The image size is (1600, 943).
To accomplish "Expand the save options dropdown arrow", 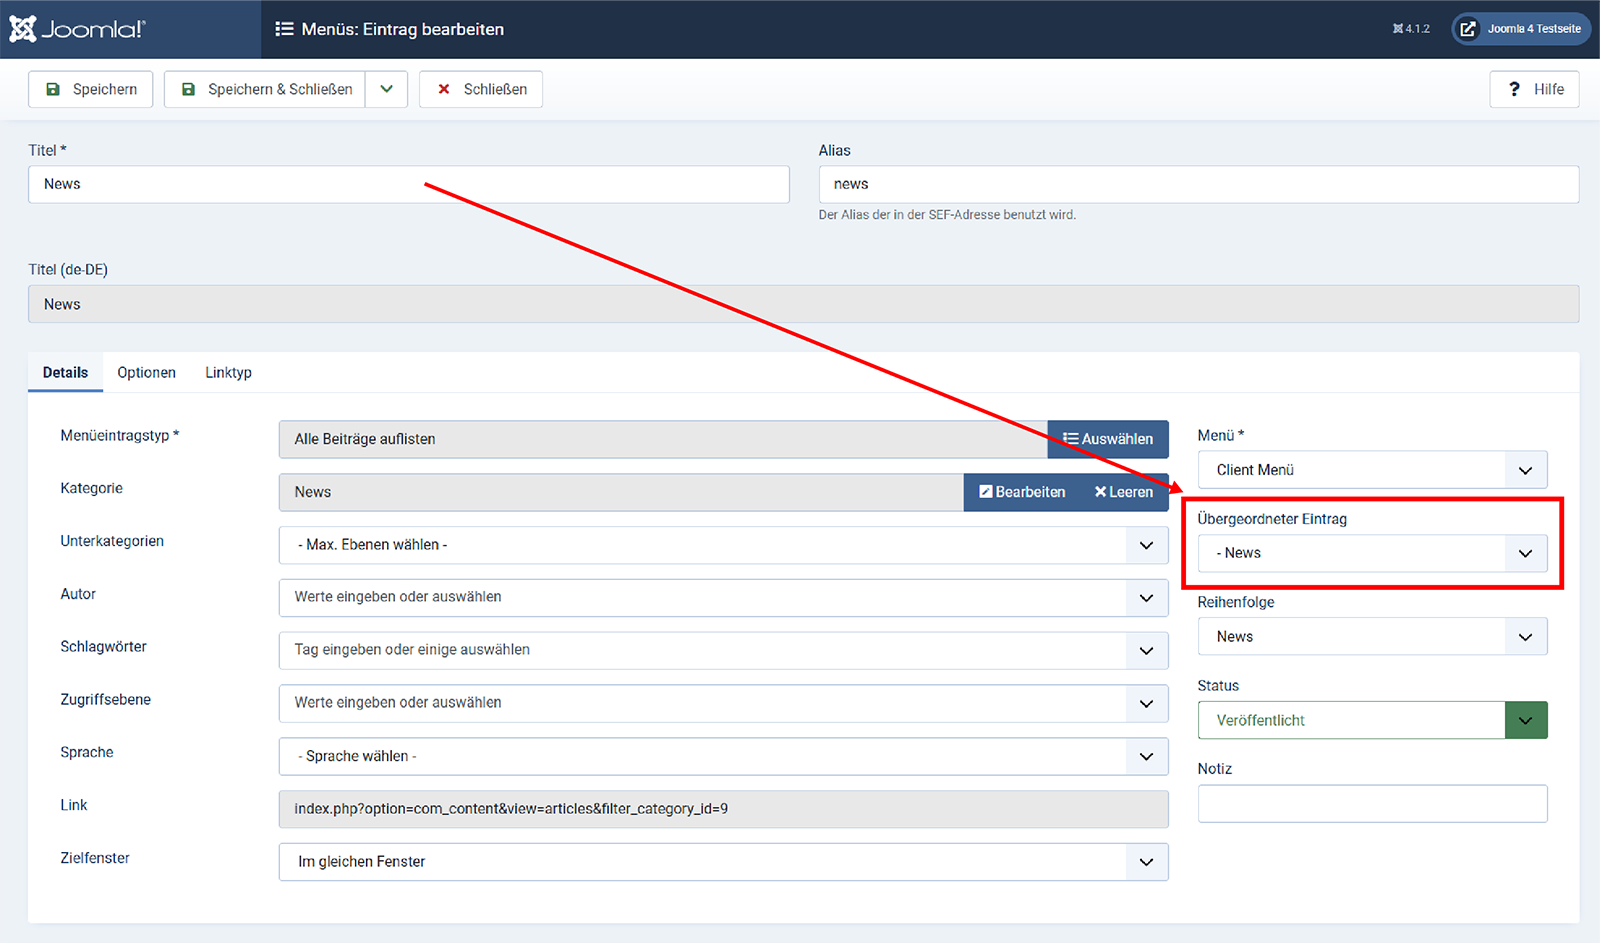I will pos(387,89).
